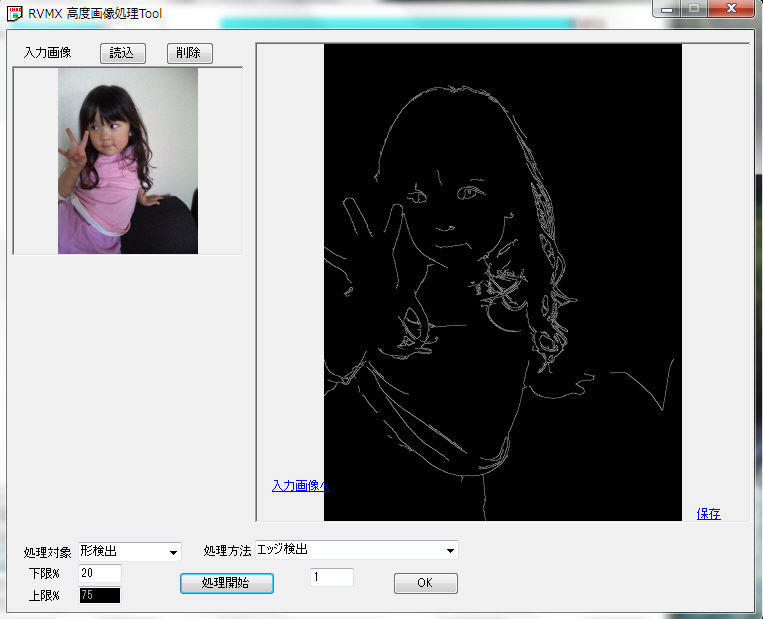Screen dimensions: 763x619
Task: Click the 処理方法 label text
Action: click(227, 551)
